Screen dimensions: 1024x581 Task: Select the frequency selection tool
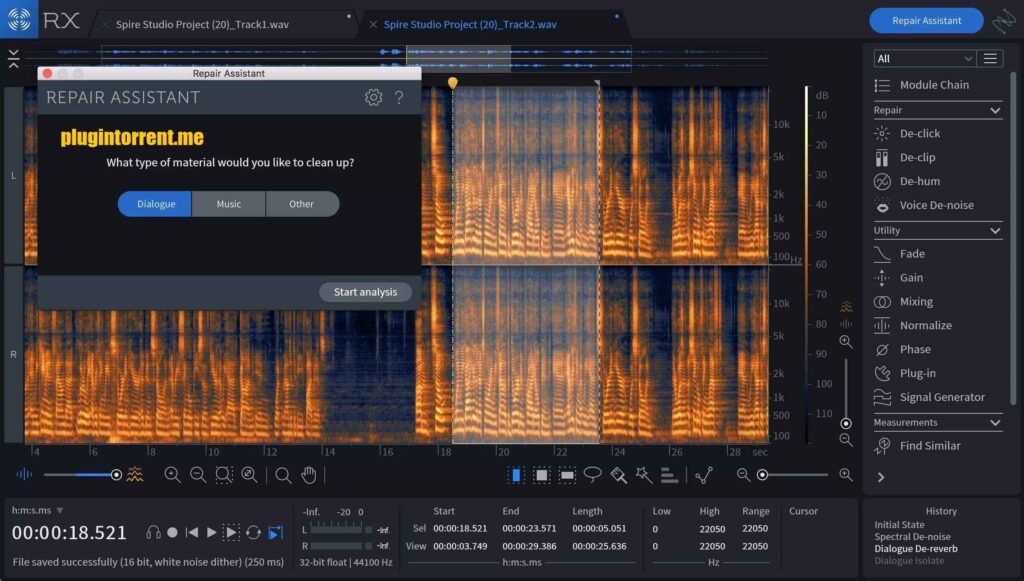[567, 475]
